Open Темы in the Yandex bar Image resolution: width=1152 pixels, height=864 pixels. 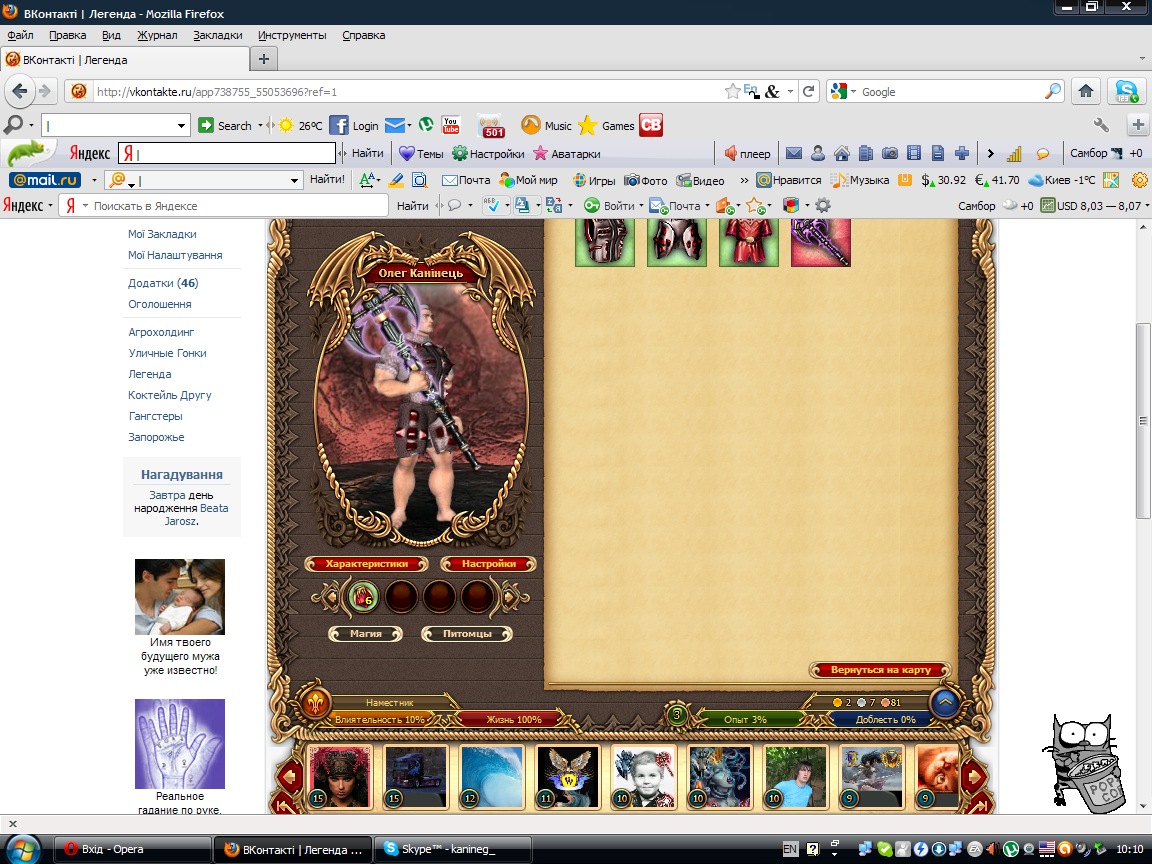click(x=421, y=154)
